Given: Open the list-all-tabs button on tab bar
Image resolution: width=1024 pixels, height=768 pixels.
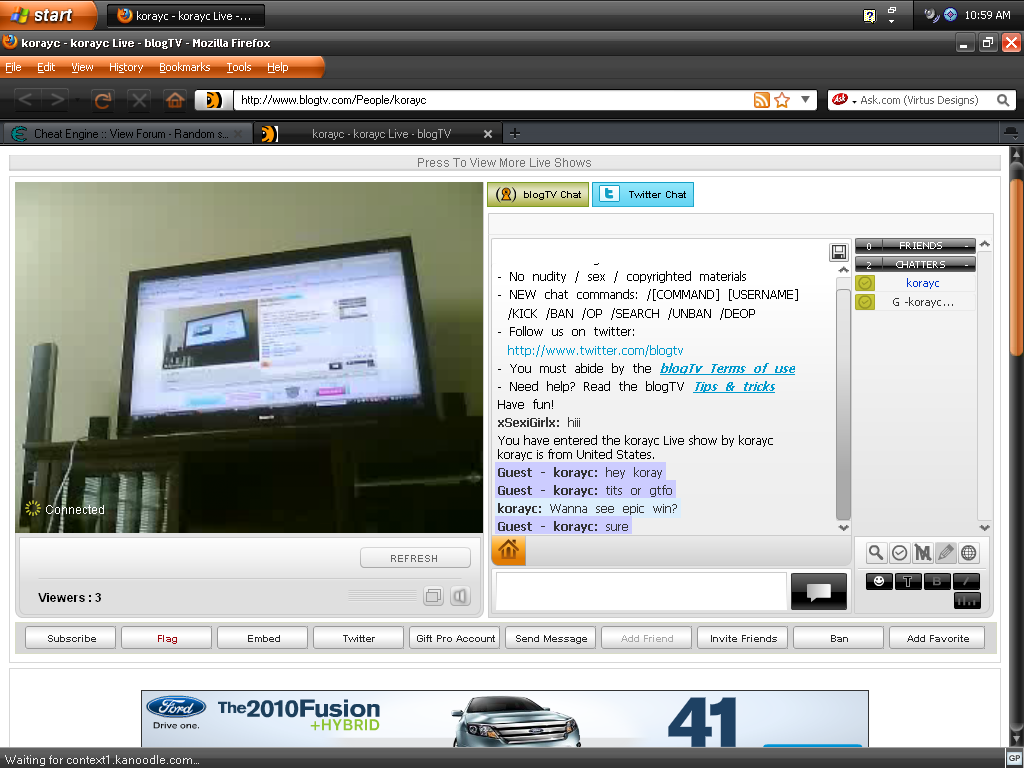Looking at the screenshot, I should [x=1010, y=133].
